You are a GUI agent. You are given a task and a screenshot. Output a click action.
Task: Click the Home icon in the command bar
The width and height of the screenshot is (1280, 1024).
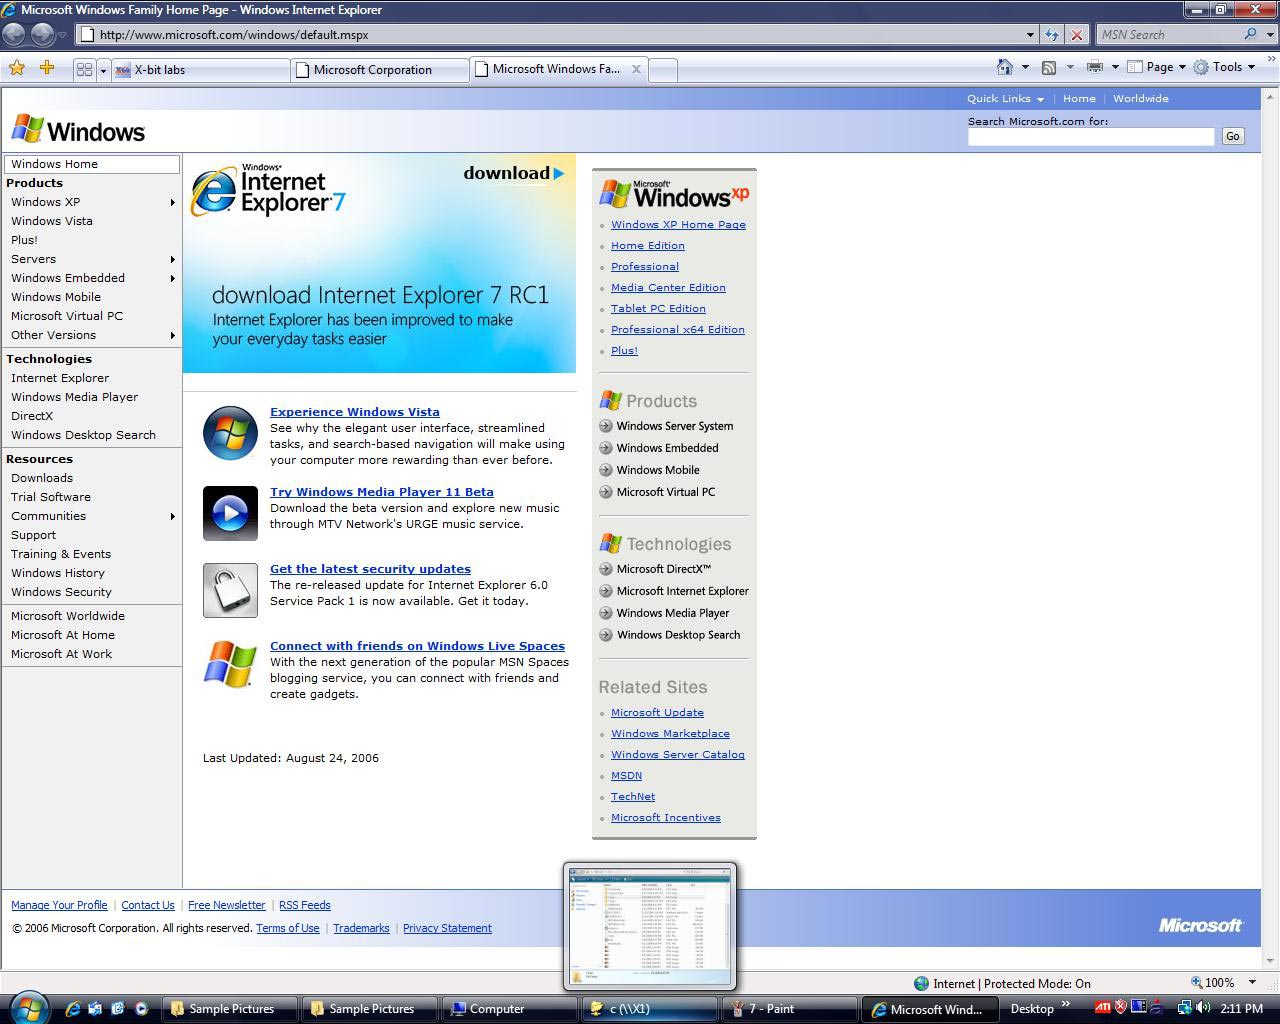coord(1005,67)
